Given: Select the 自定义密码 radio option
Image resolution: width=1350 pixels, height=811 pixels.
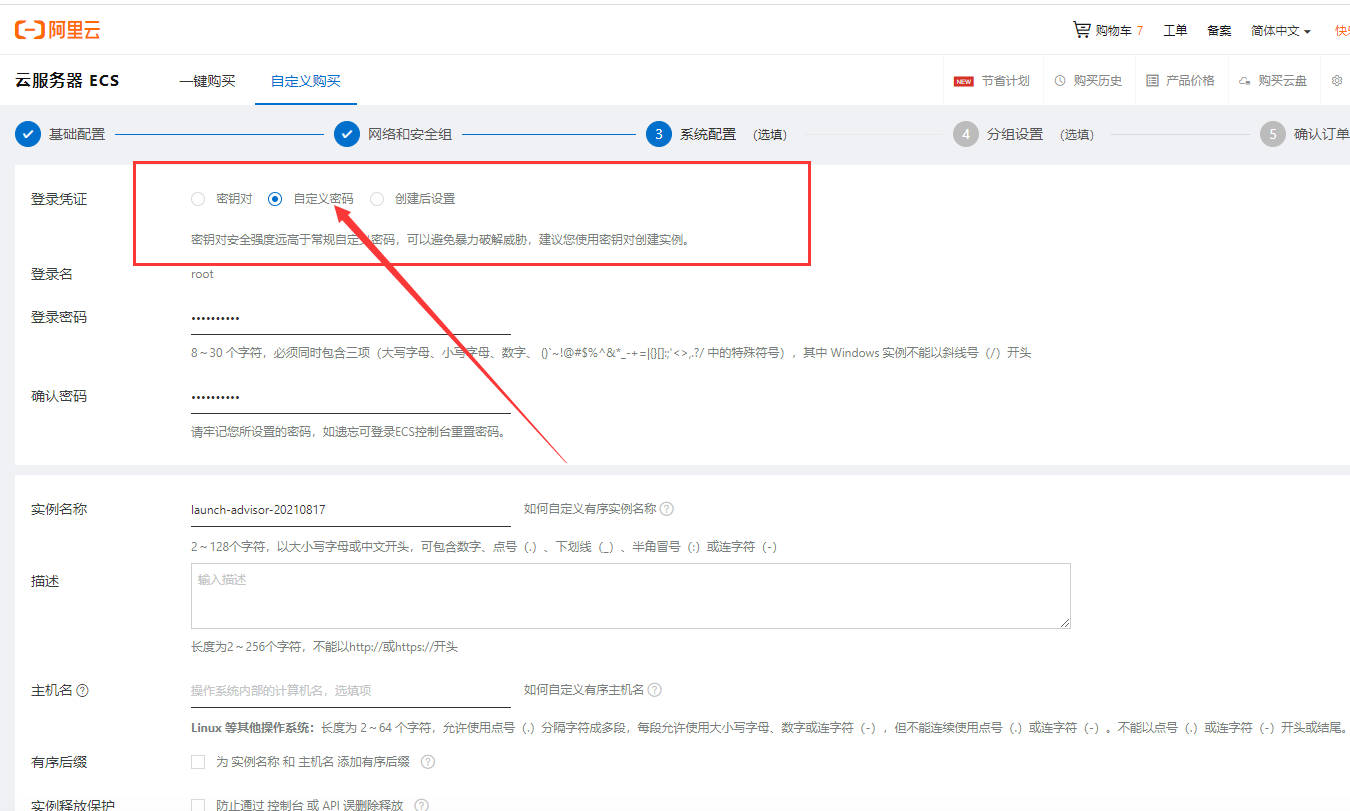Looking at the screenshot, I should pos(275,199).
